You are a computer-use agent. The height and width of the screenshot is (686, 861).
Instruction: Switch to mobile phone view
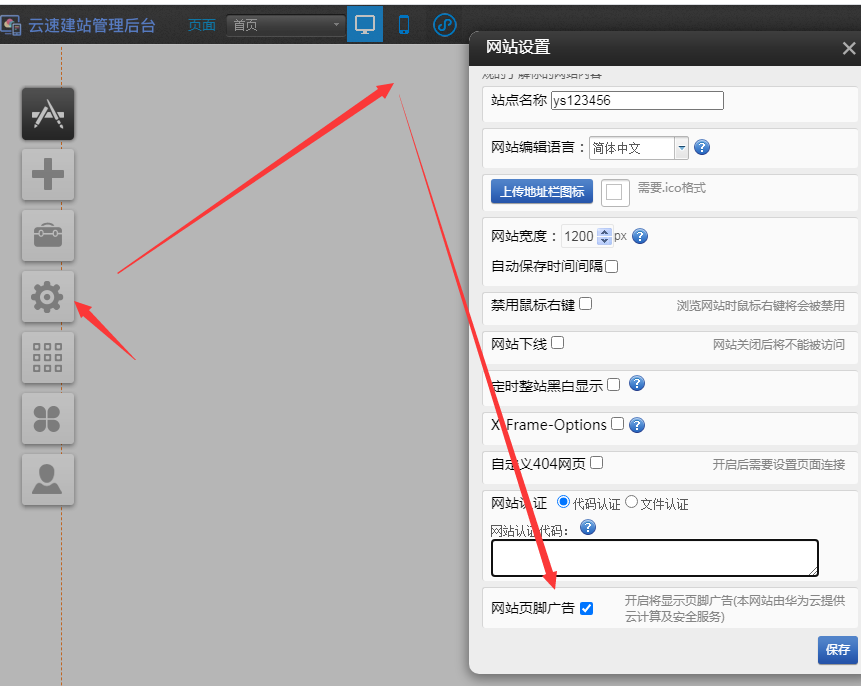click(404, 24)
